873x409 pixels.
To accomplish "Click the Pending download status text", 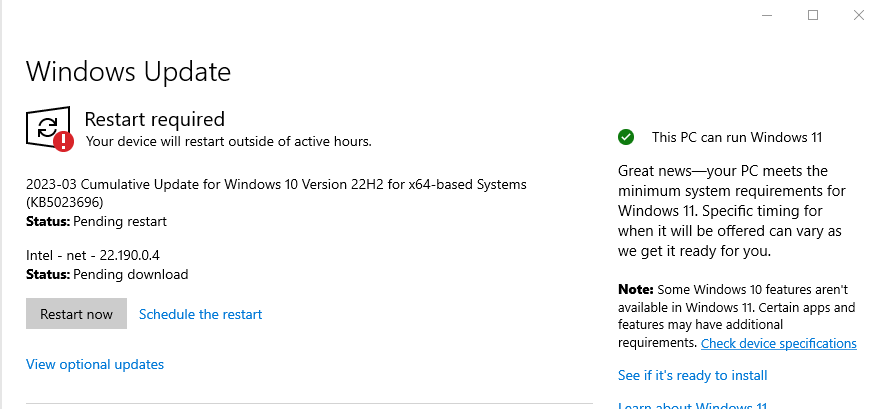I will 131,274.
